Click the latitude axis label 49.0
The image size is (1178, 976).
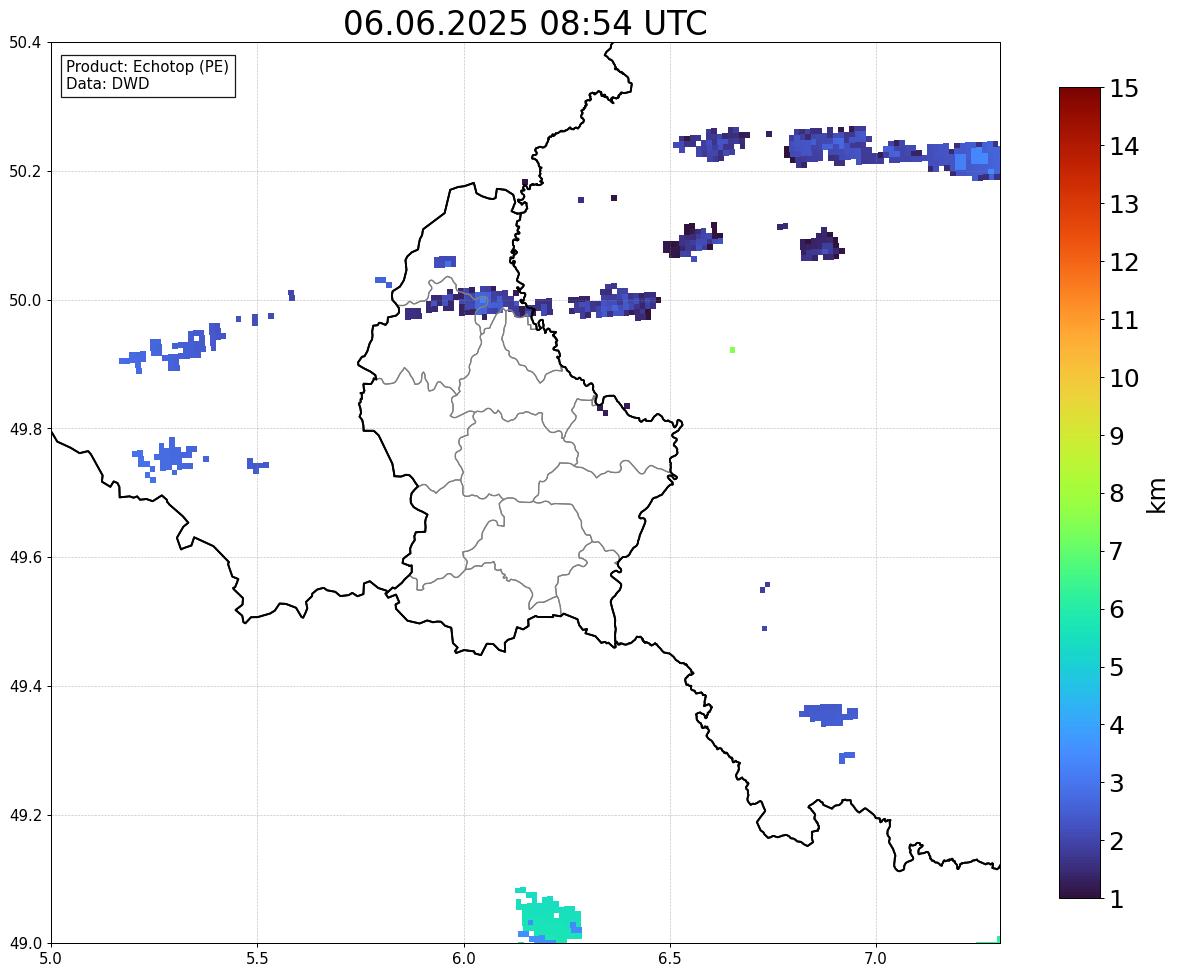[25, 944]
